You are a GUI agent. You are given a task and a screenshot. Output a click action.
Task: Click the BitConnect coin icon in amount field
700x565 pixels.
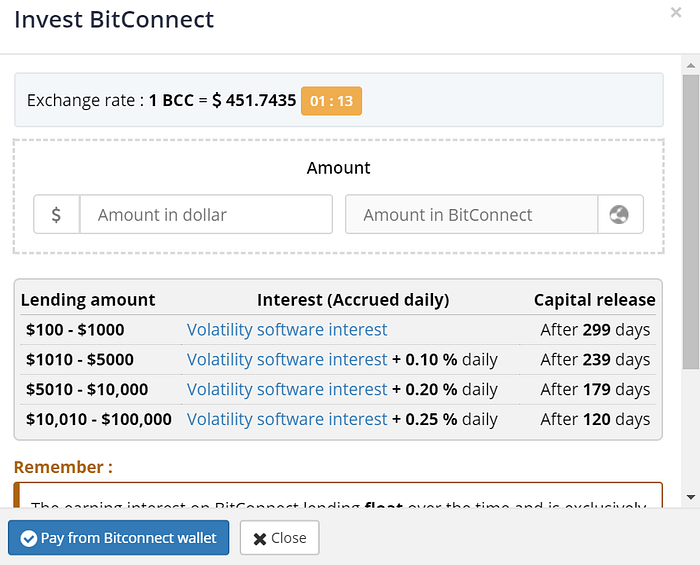click(x=620, y=214)
